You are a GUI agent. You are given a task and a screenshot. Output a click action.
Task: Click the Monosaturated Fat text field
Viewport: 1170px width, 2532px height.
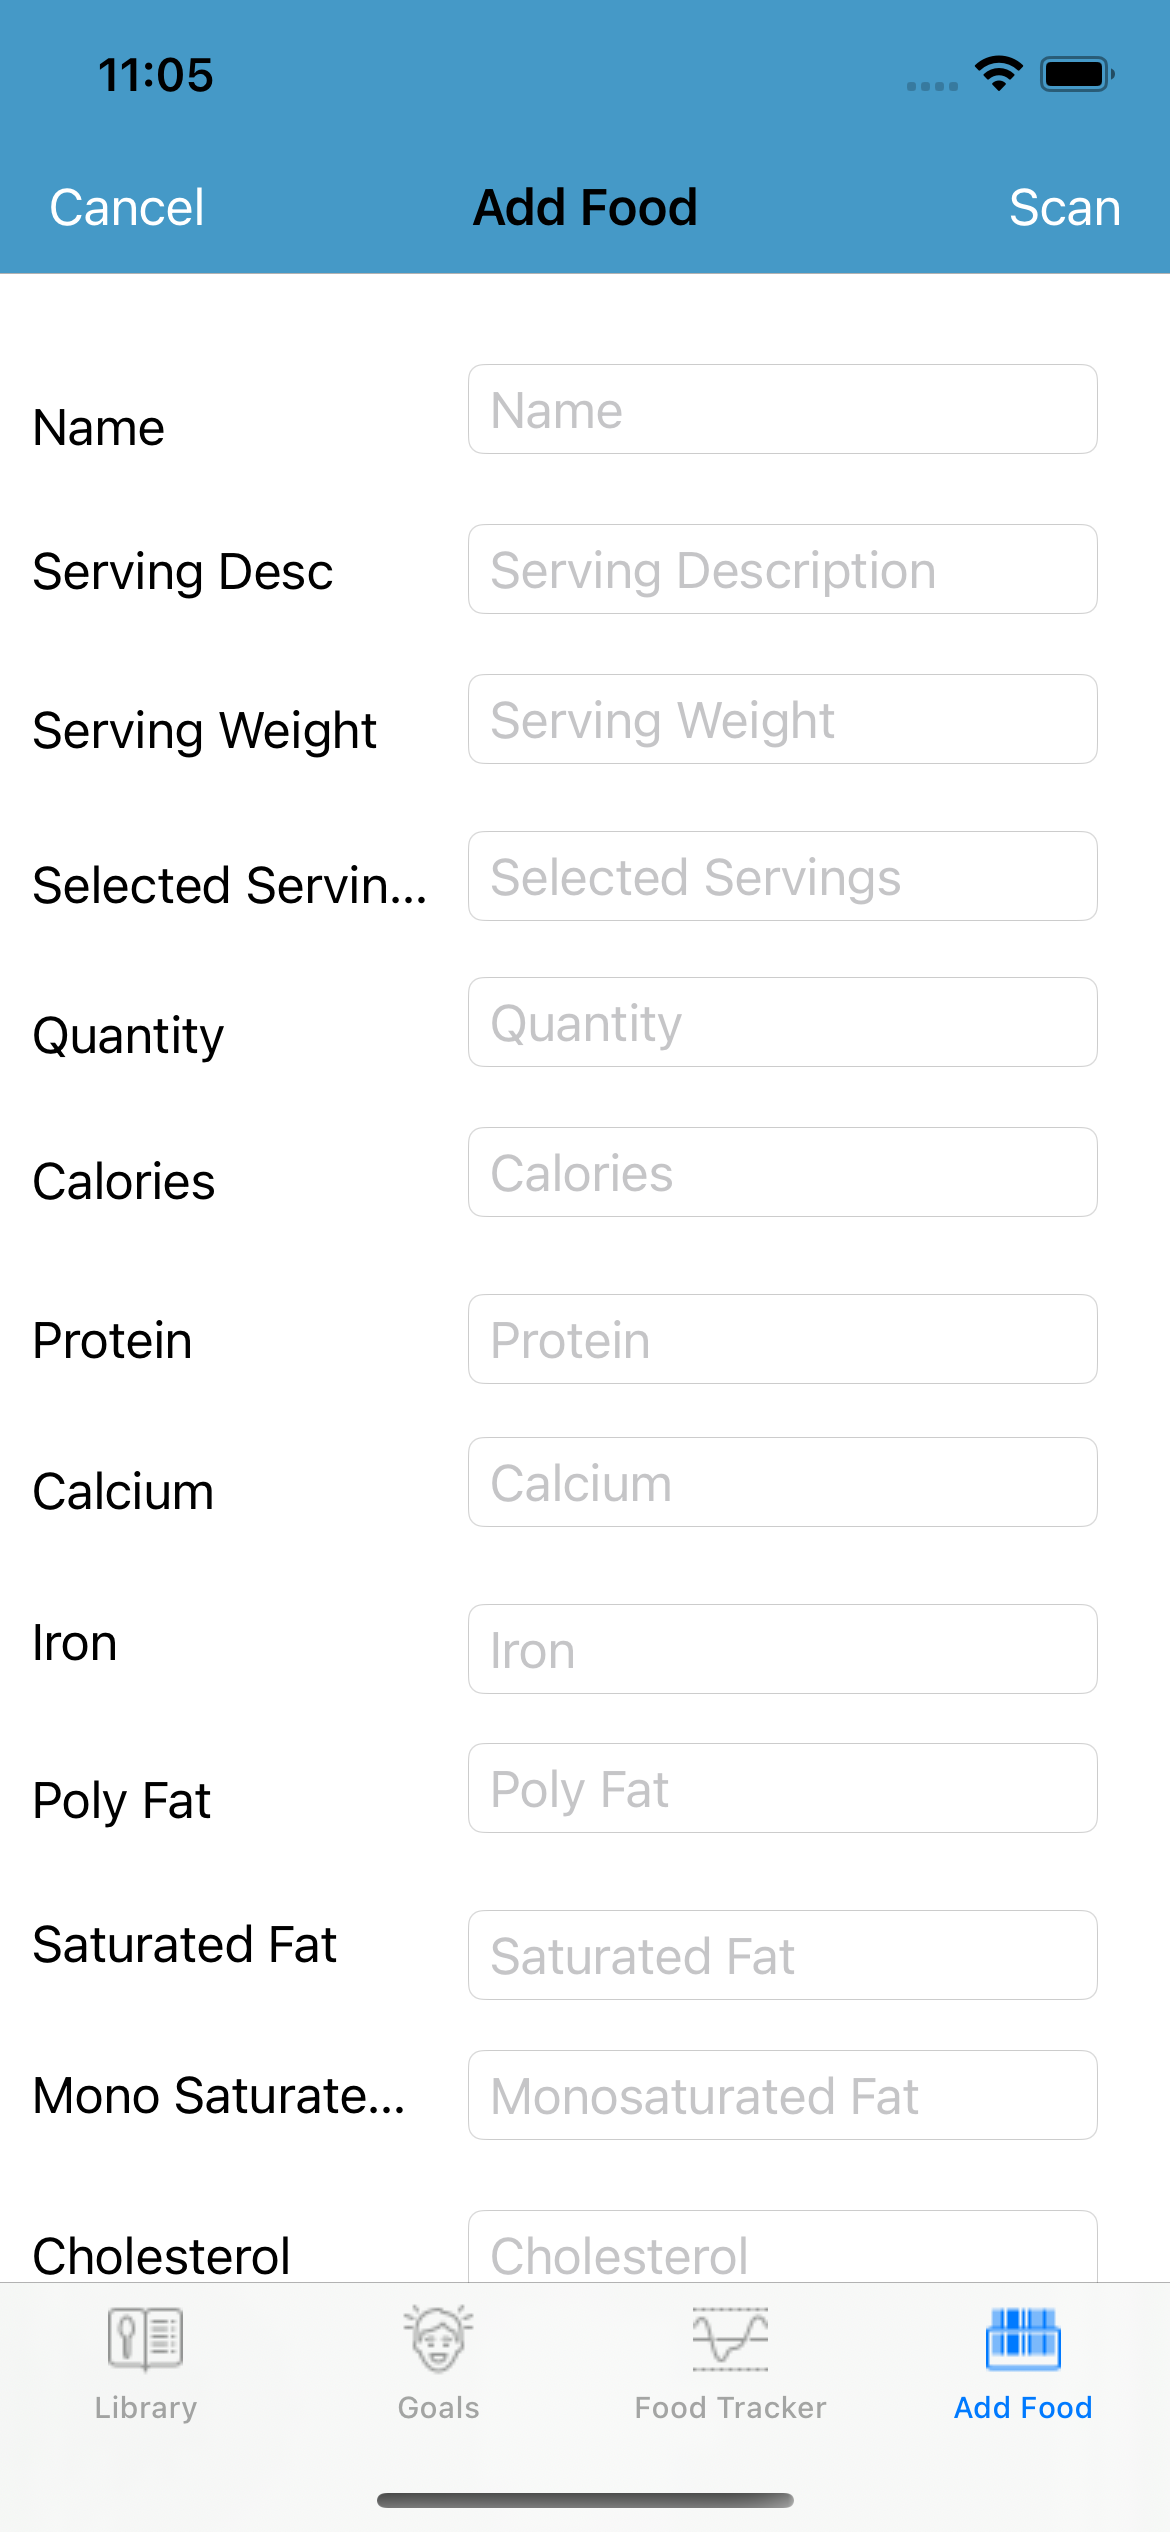pyautogui.click(x=782, y=2096)
